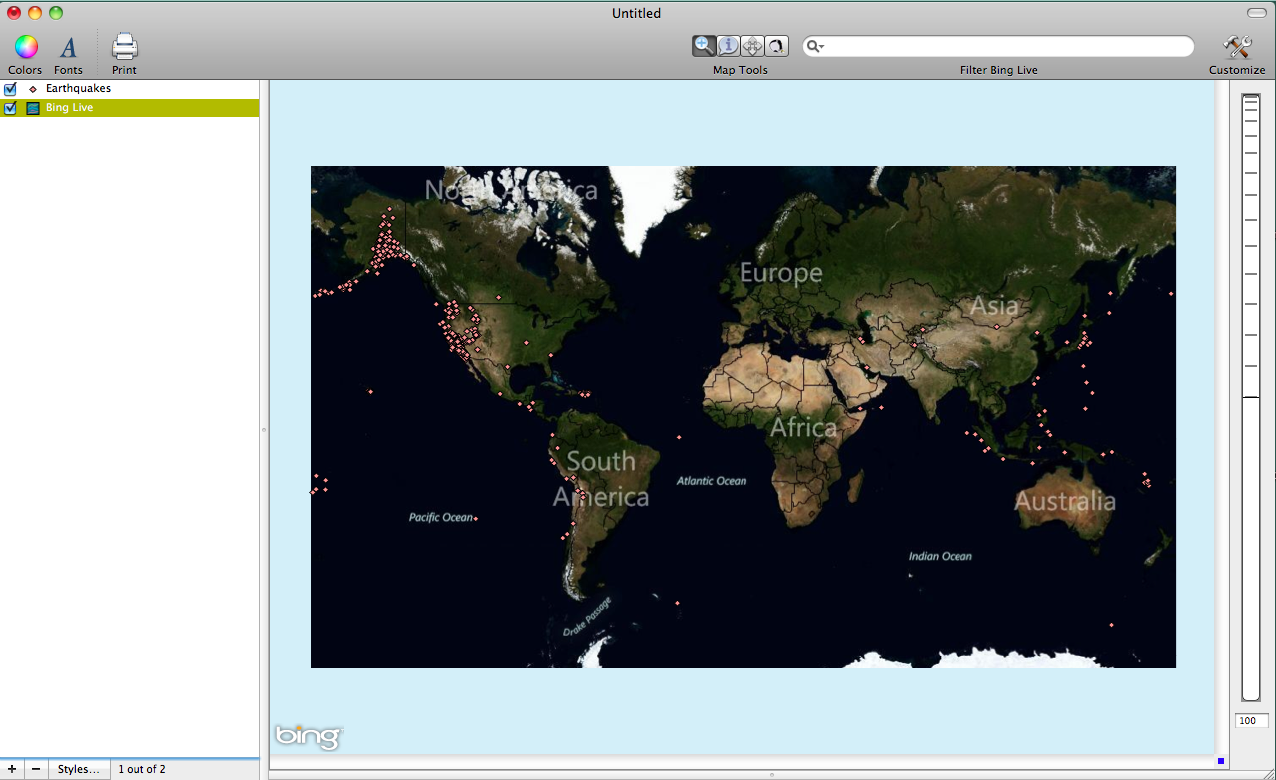Screen dimensions: 1276x780
Task: Select the Pan arrows map tool
Action: click(x=752, y=46)
